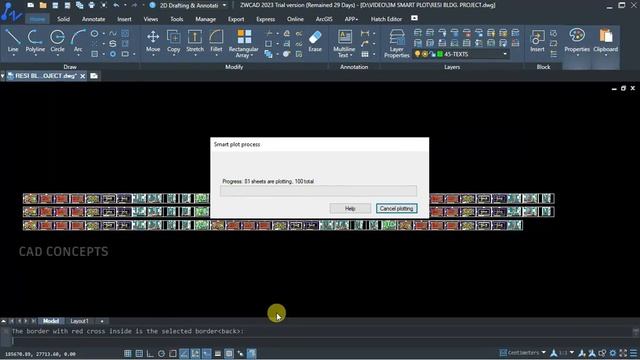Click the Cancel plotting button
Image resolution: width=640 pixels, height=360 pixels.
(x=397, y=209)
